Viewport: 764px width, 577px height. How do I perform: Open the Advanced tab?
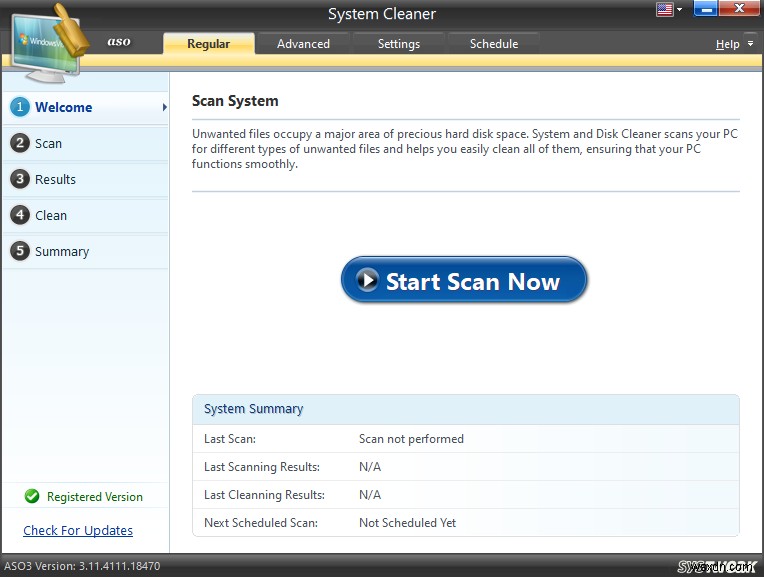[x=303, y=43]
